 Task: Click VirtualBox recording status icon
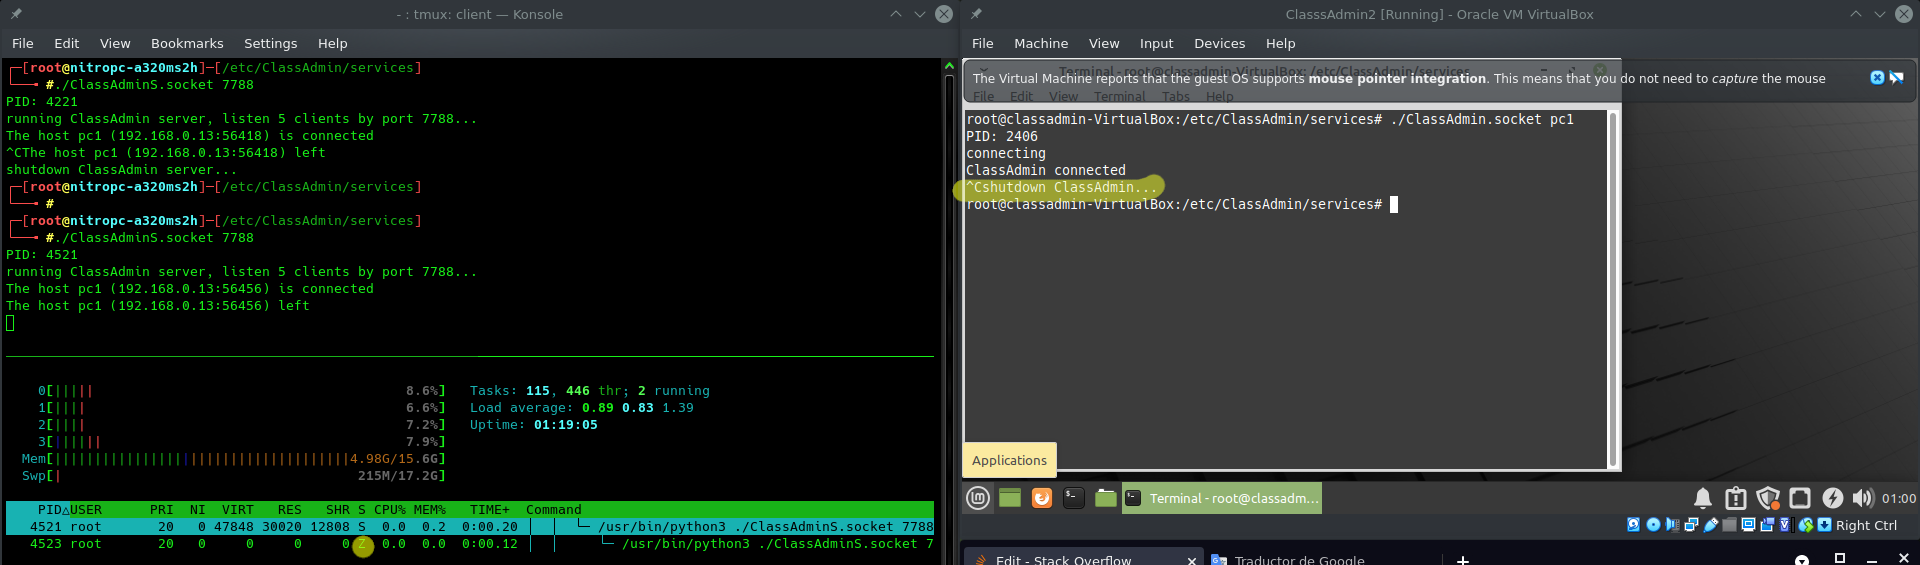click(x=1767, y=525)
